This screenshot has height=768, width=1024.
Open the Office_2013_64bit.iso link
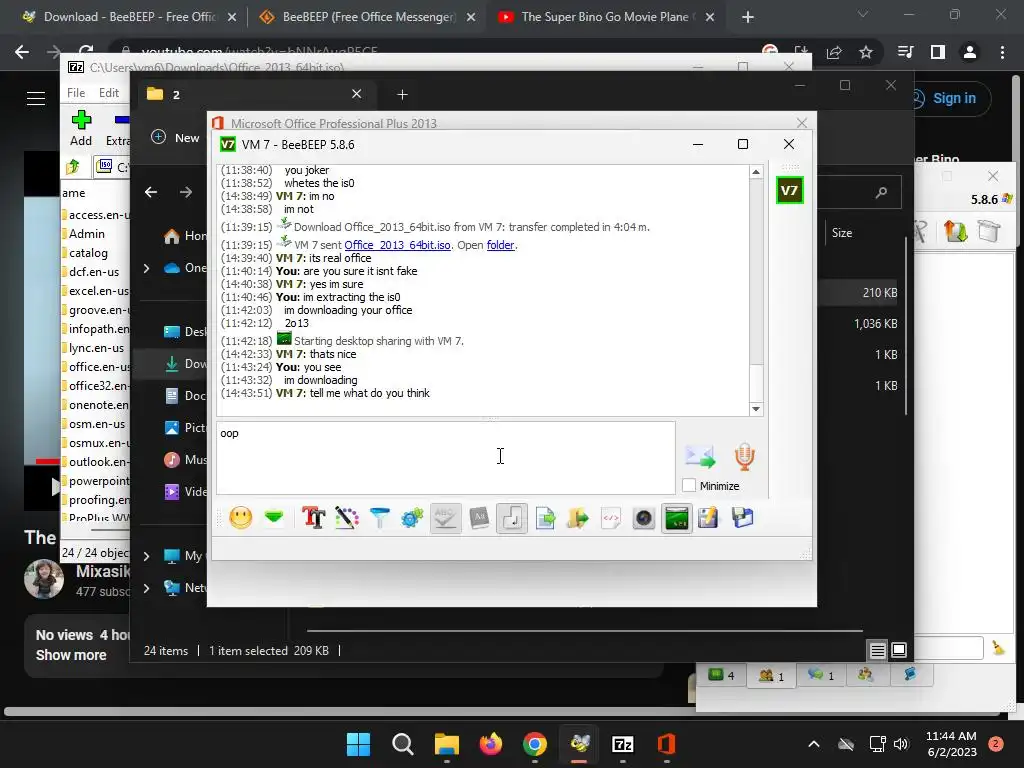coord(397,245)
